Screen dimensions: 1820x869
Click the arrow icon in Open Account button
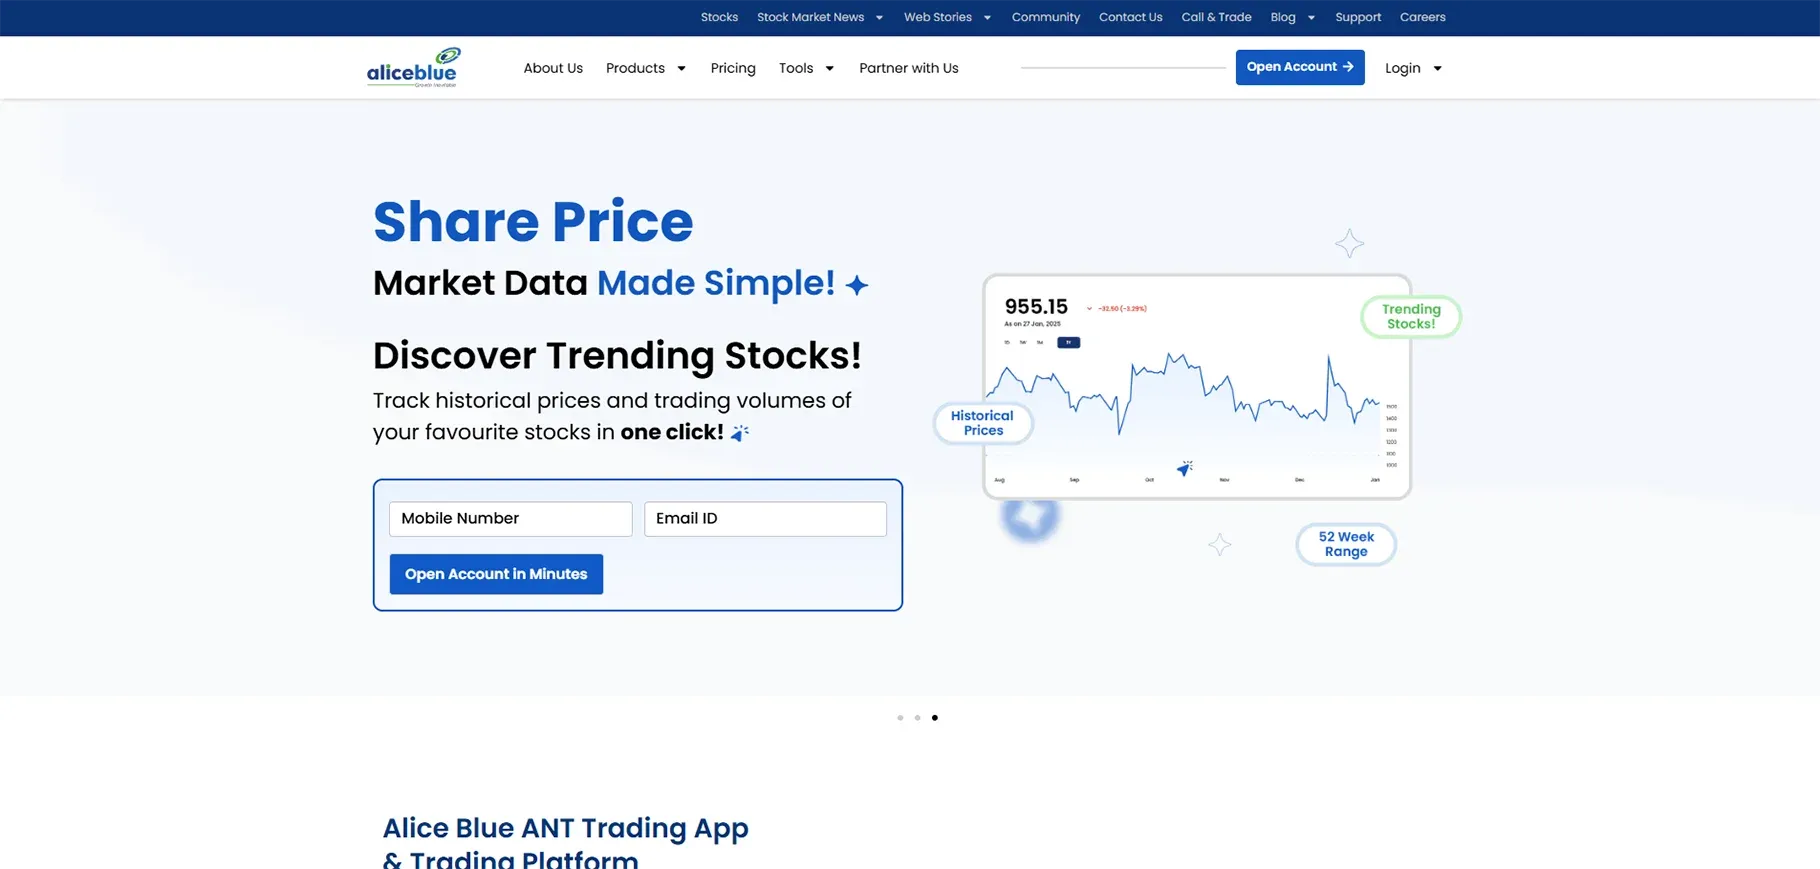1348,67
